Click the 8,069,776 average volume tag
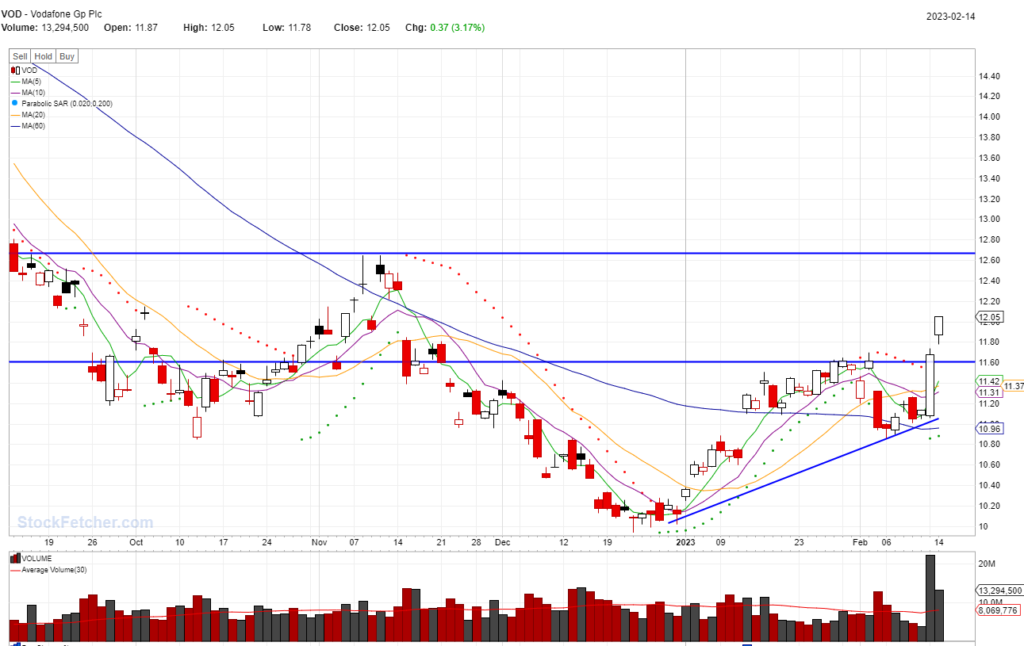This screenshot has width=1024, height=646. coord(998,610)
